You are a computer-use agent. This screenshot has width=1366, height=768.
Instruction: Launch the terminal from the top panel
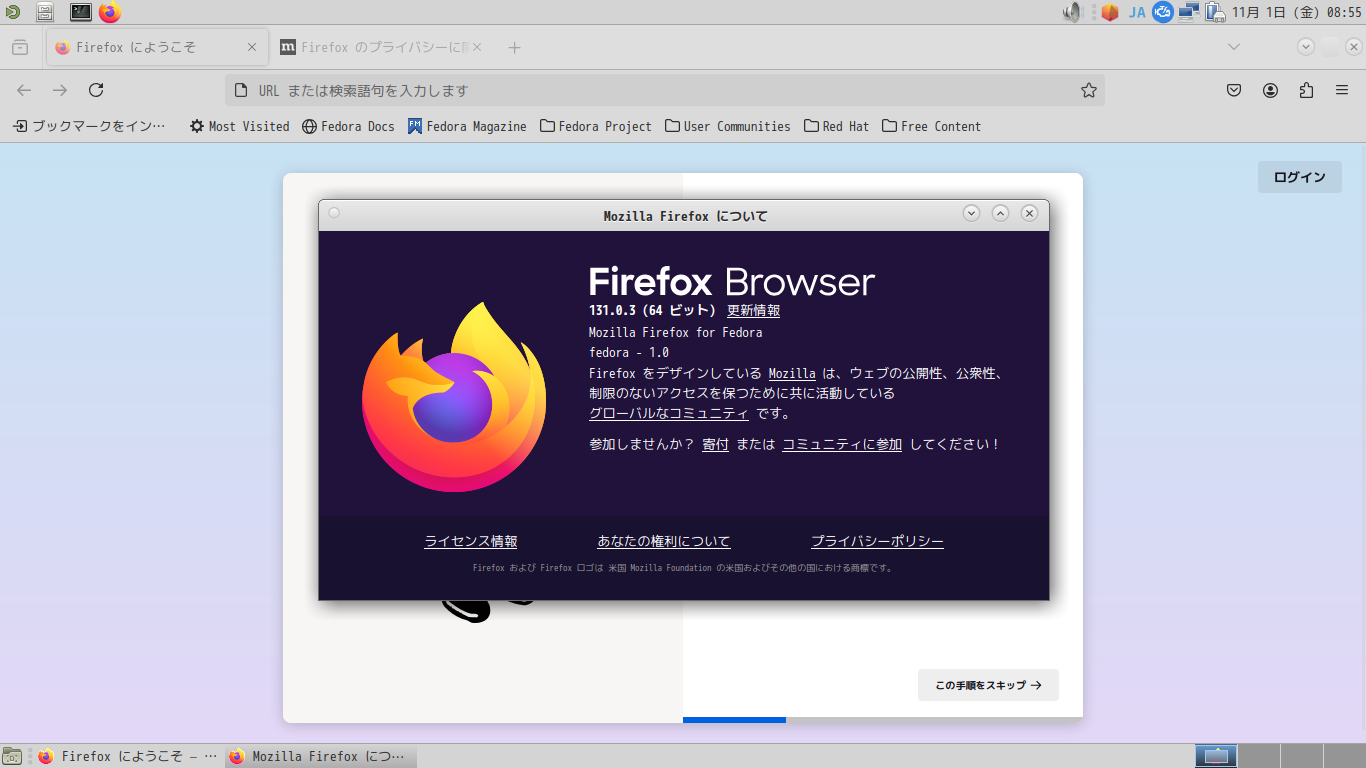[x=81, y=12]
